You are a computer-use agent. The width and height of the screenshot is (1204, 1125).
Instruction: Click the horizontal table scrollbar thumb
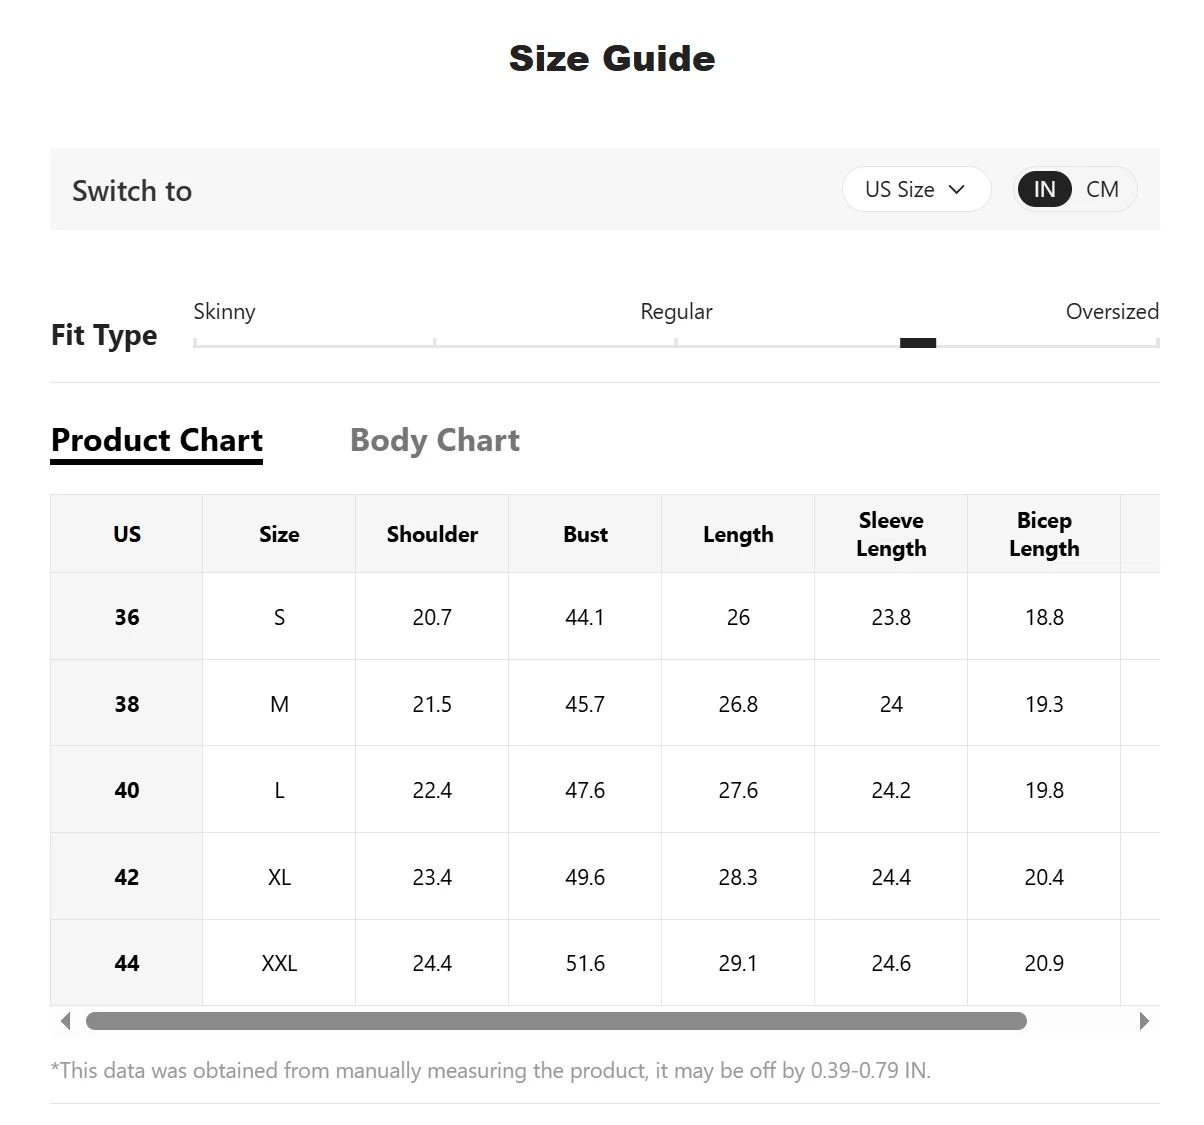556,1021
